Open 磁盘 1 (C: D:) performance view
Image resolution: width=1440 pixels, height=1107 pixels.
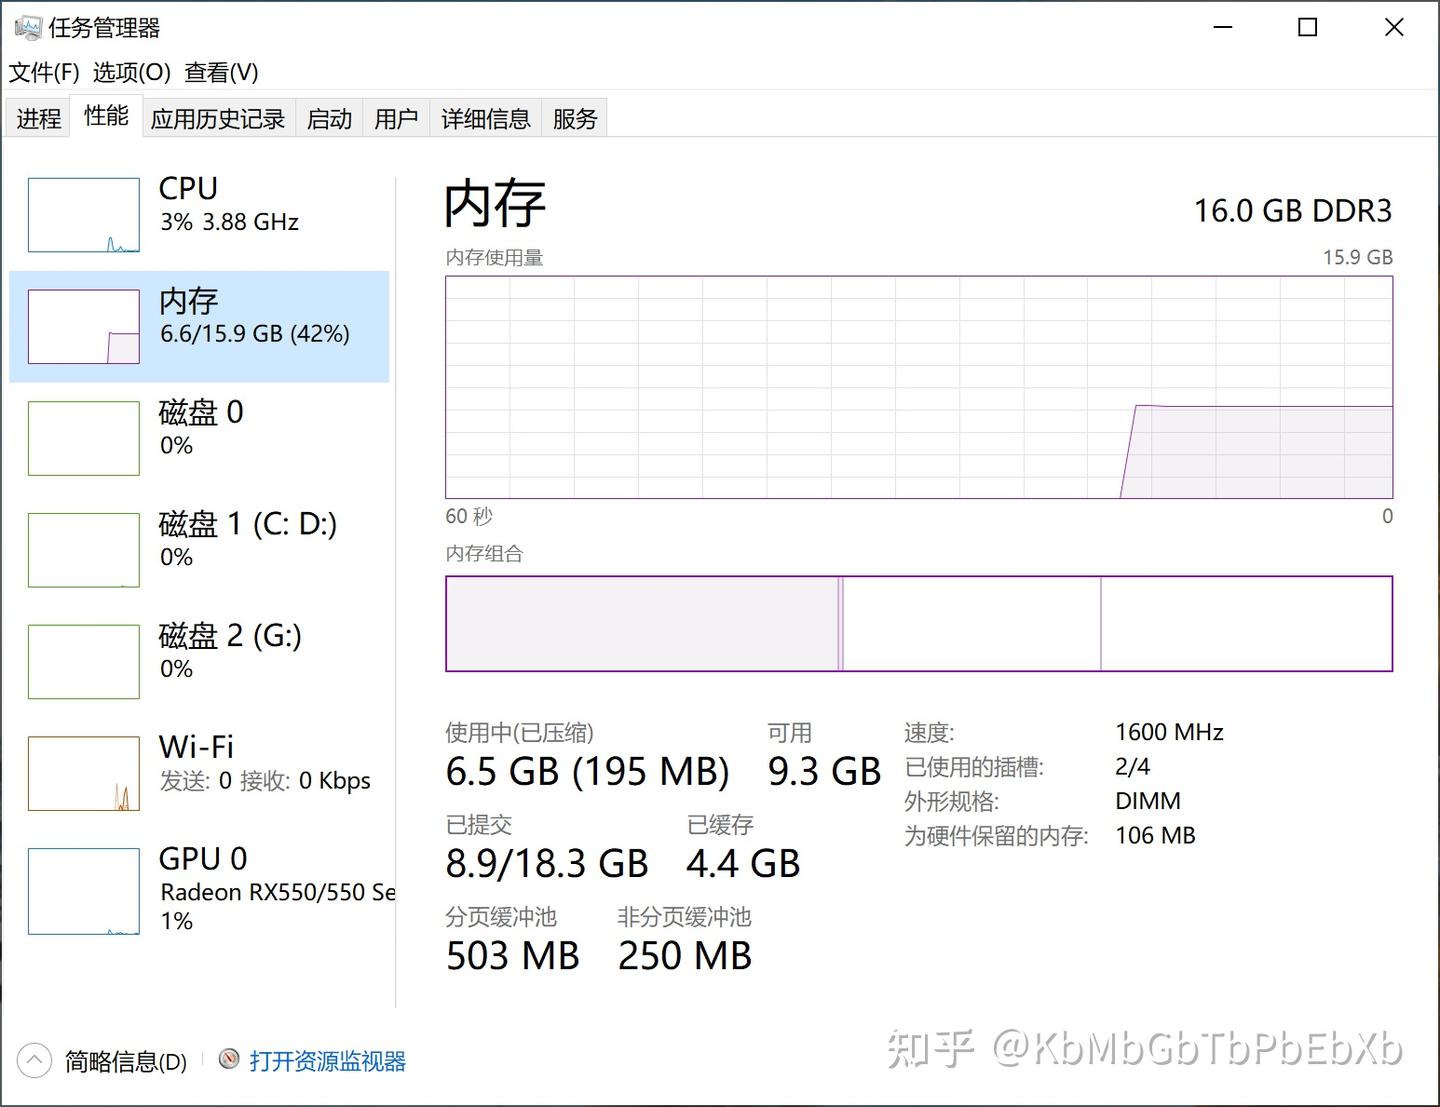tap(199, 550)
